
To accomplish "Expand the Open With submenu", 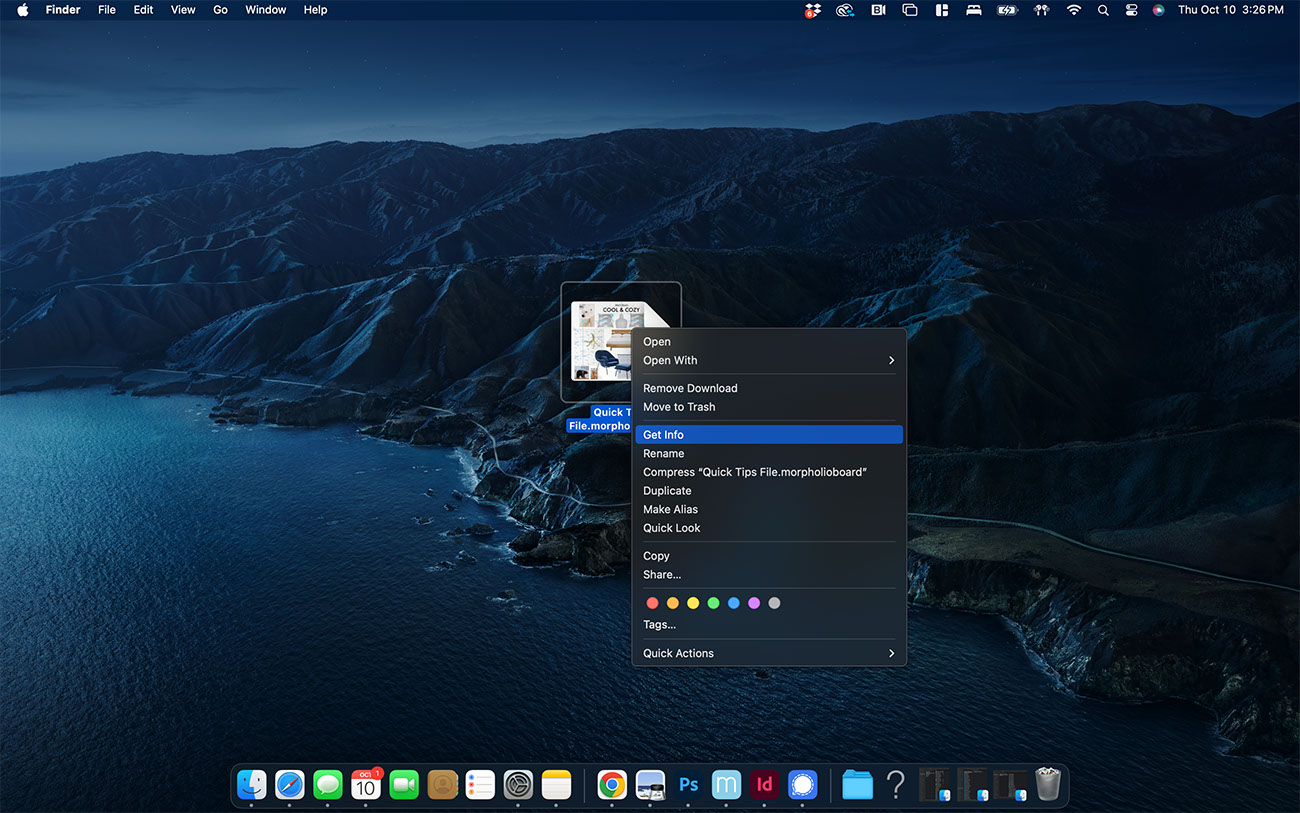I will 768,360.
